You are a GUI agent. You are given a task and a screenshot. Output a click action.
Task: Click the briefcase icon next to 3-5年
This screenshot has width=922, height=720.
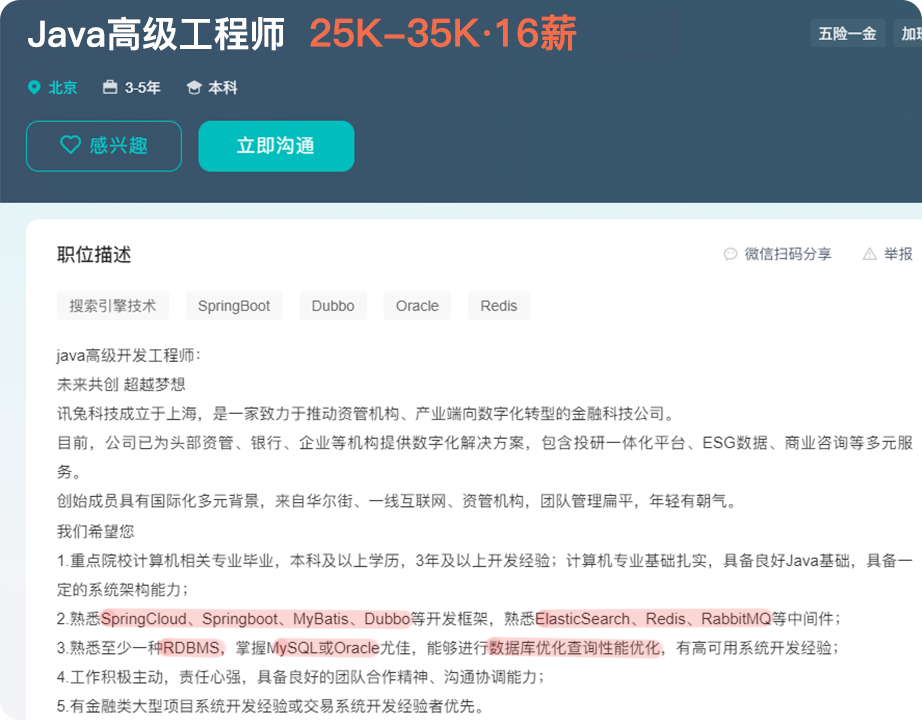[x=110, y=88]
